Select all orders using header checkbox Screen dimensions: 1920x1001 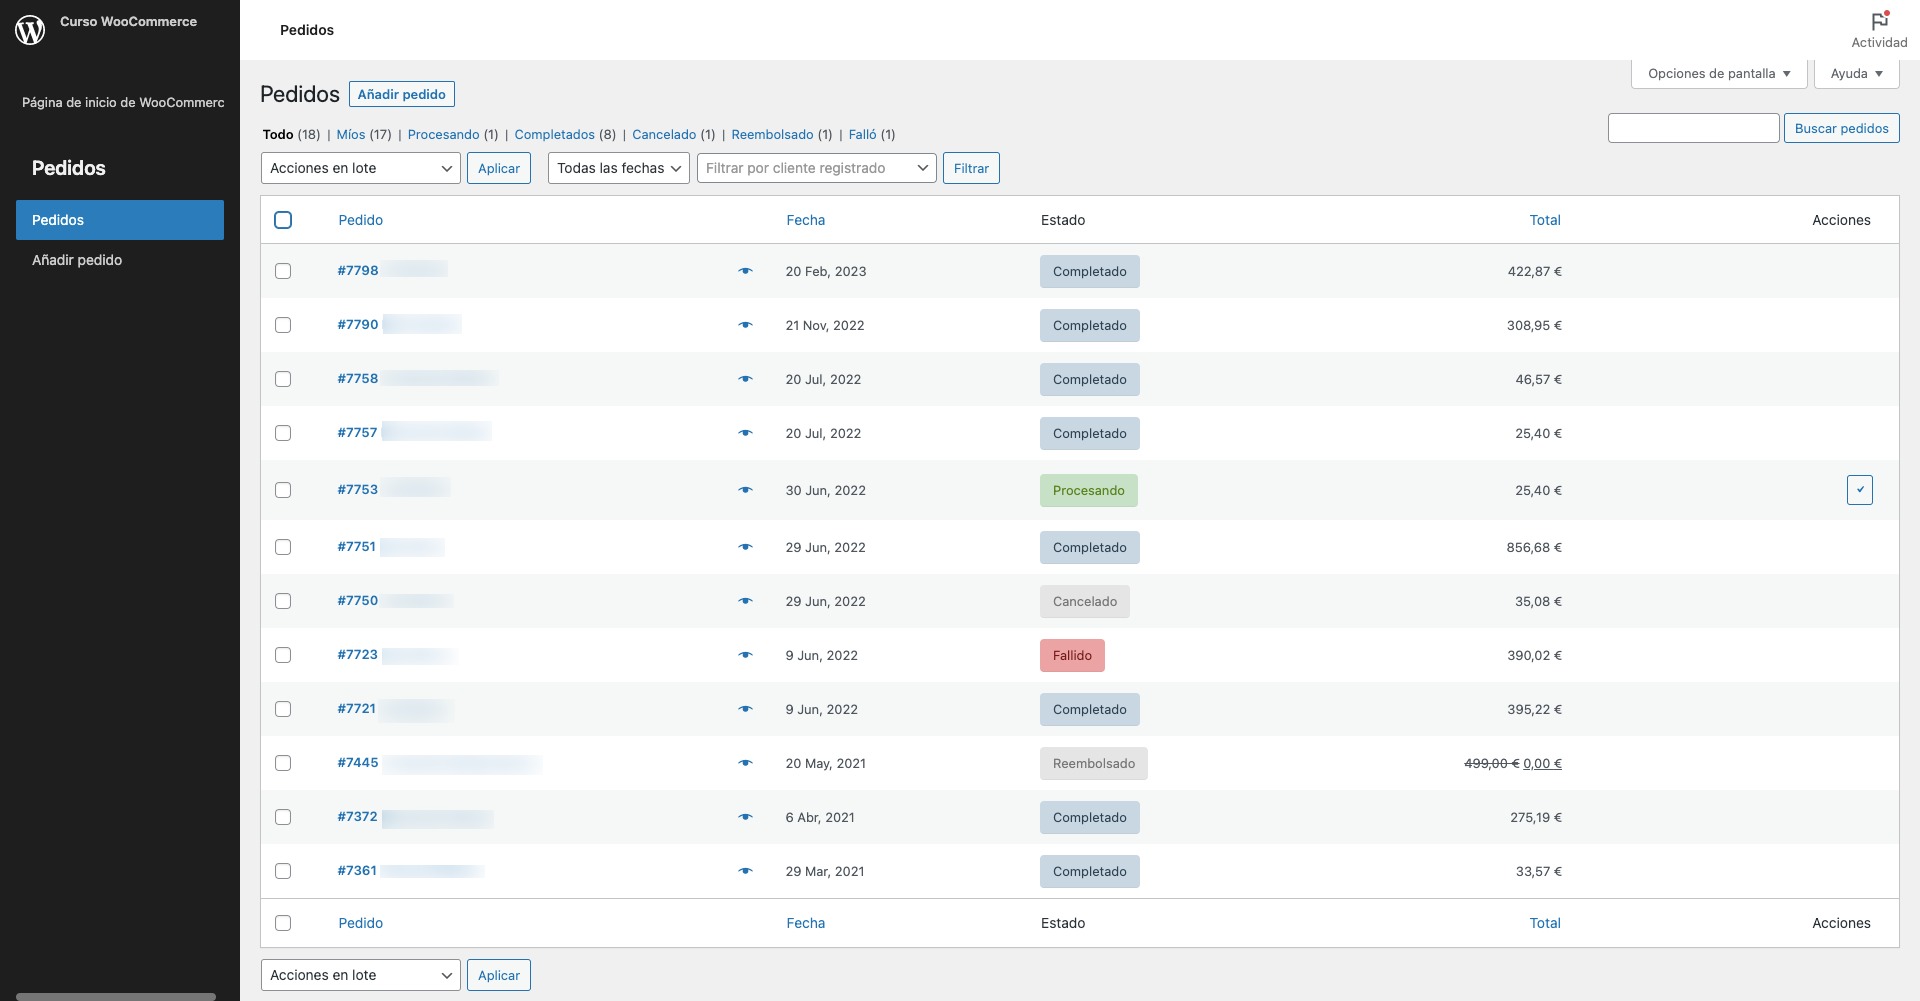click(283, 220)
